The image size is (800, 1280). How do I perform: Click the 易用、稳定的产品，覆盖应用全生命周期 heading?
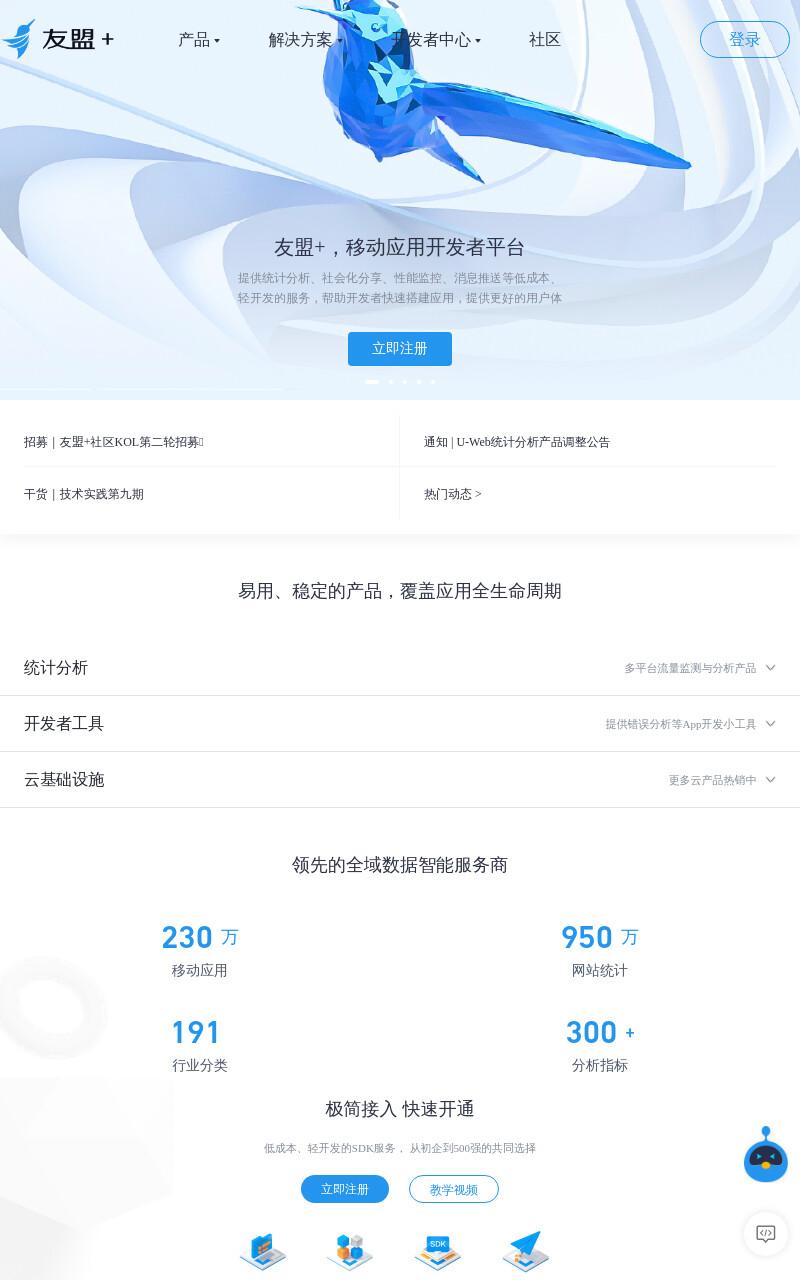[400, 591]
